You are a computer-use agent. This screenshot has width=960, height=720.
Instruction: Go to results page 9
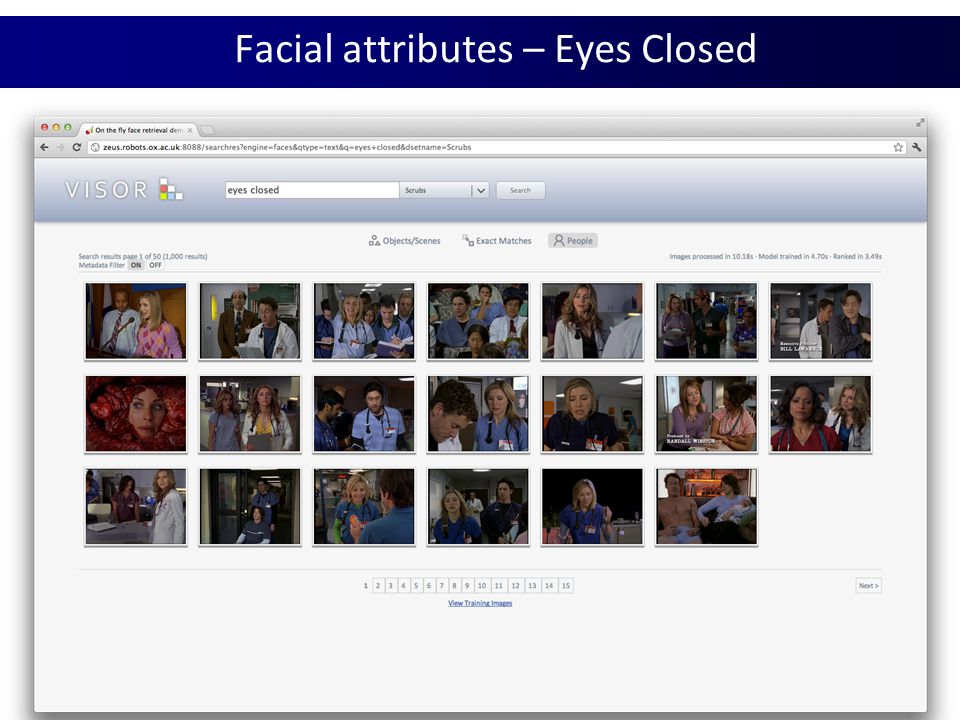(467, 586)
